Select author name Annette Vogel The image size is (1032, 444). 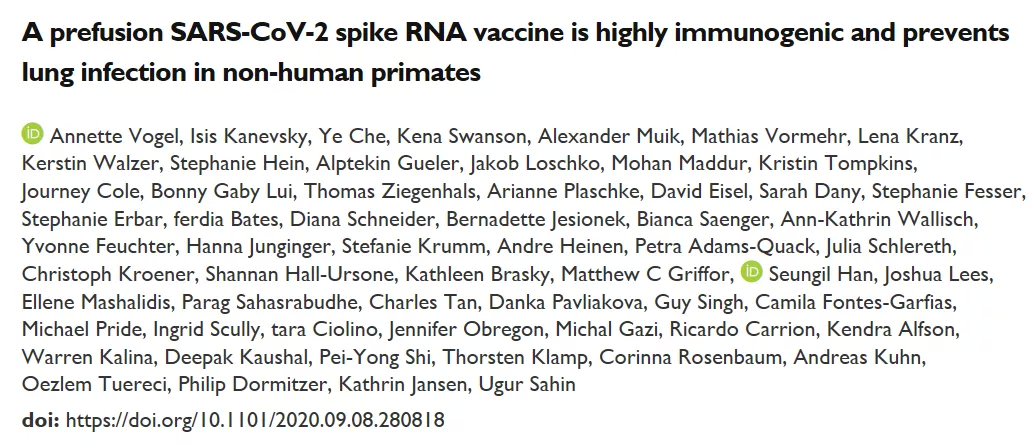tap(115, 136)
